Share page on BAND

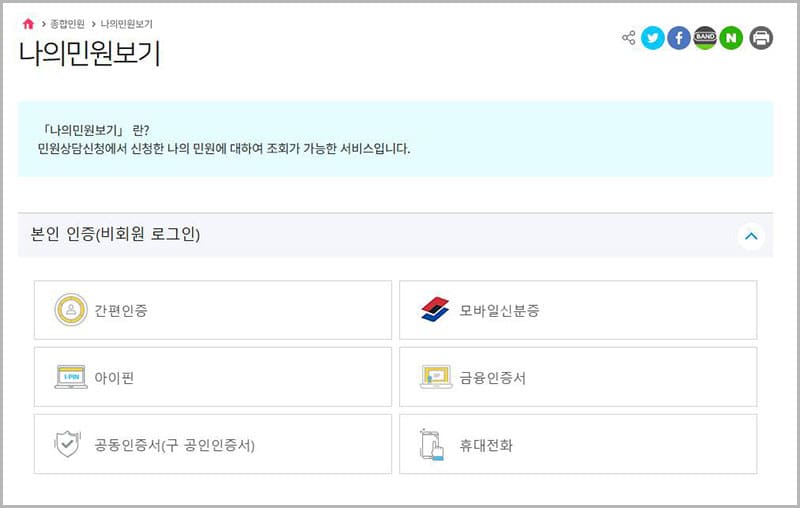705,39
